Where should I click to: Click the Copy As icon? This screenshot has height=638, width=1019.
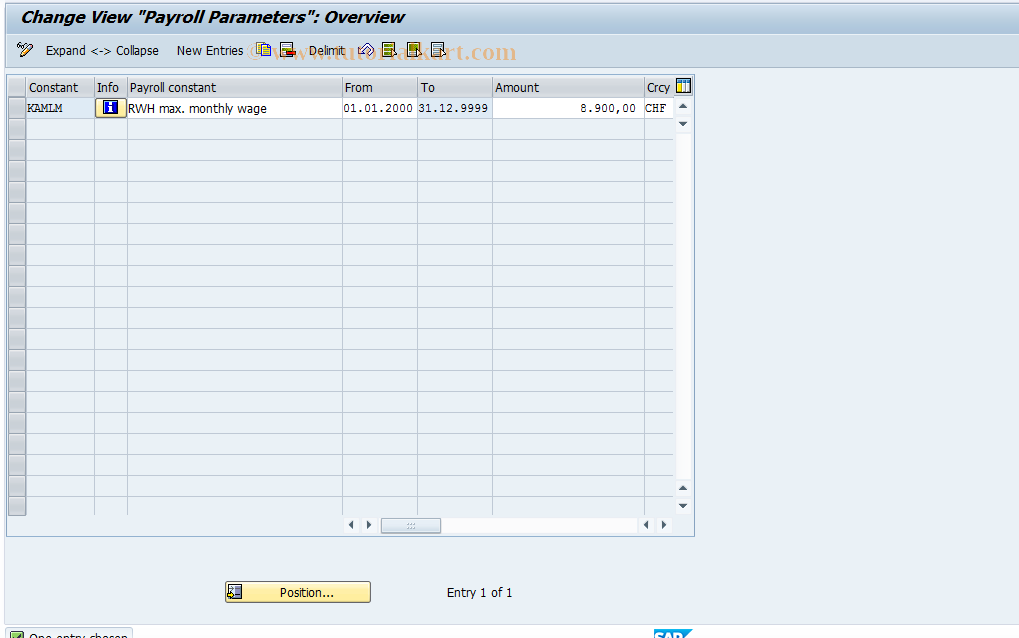coord(263,50)
